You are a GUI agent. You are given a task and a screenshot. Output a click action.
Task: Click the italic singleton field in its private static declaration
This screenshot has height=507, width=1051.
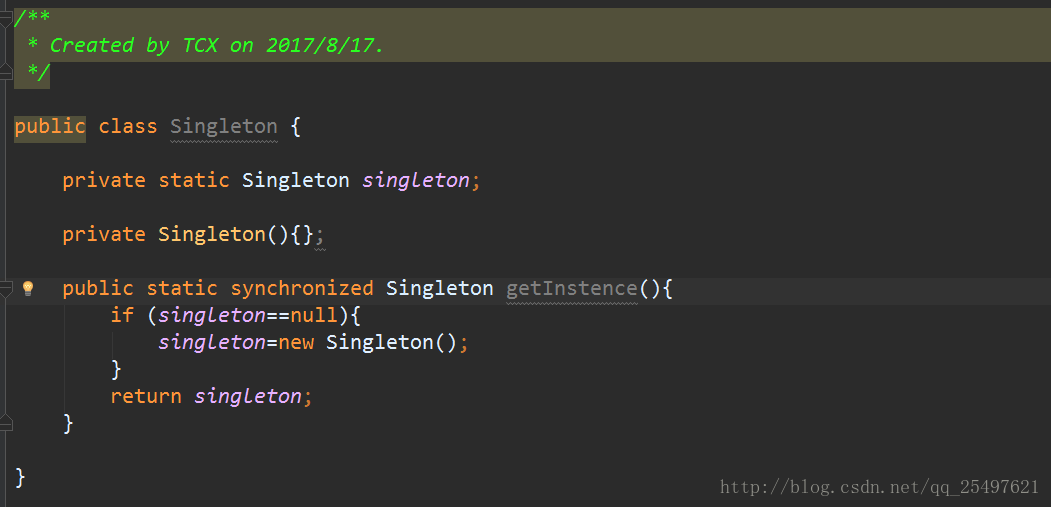(x=416, y=180)
